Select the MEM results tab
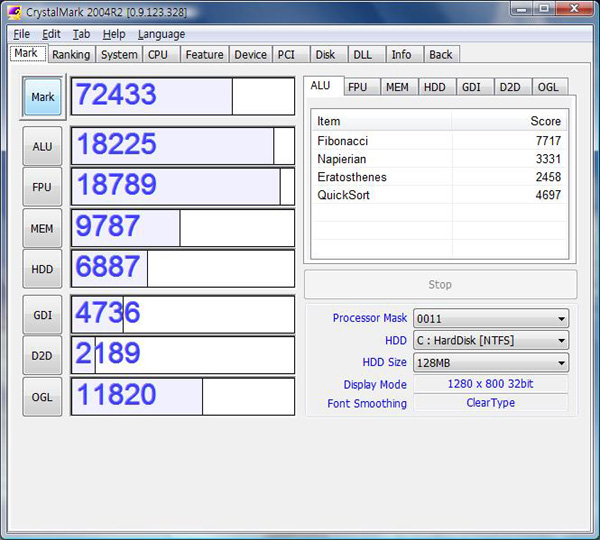This screenshot has height=540, width=600. [397, 87]
